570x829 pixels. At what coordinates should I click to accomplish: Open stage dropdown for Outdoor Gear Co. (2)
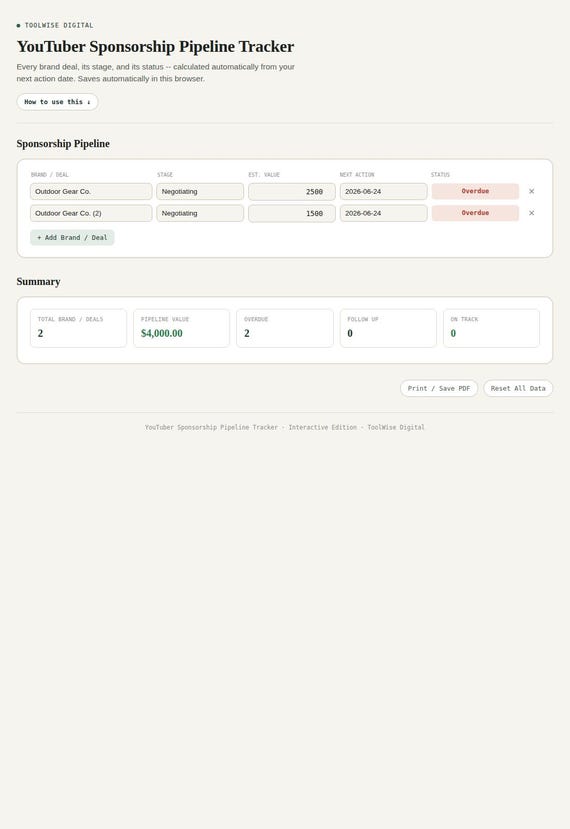(200, 213)
